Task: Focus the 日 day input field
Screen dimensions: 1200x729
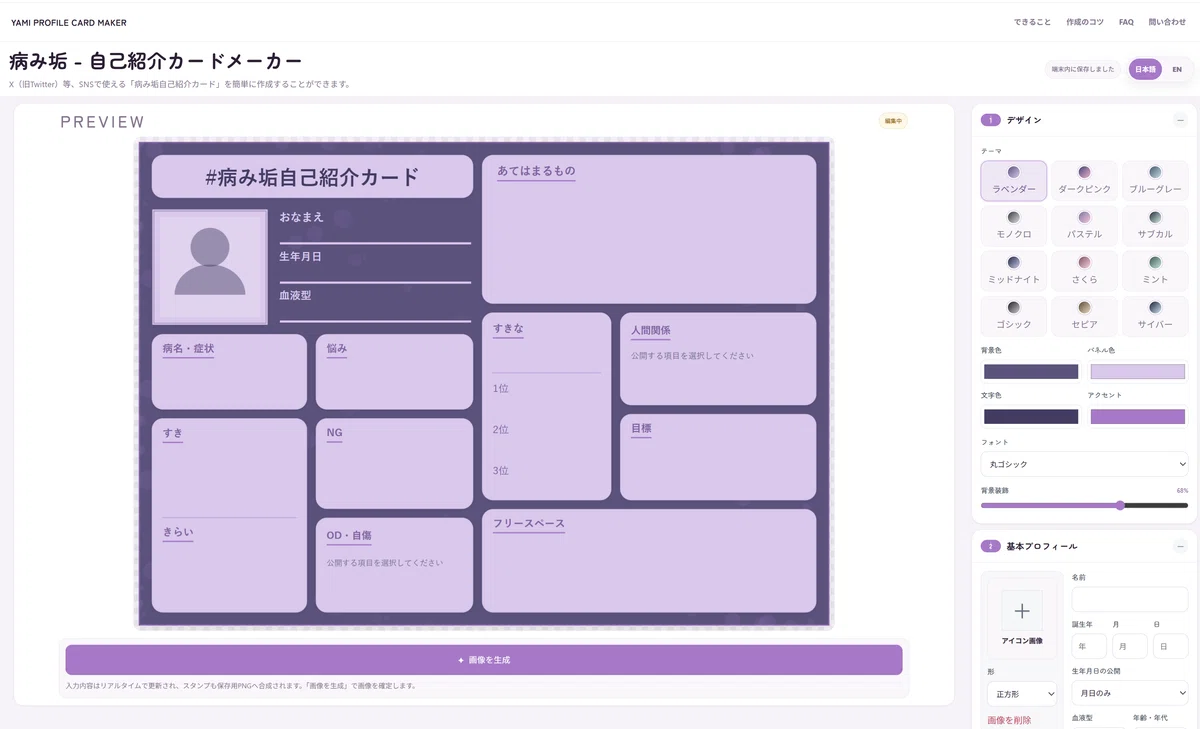Action: pos(1171,646)
